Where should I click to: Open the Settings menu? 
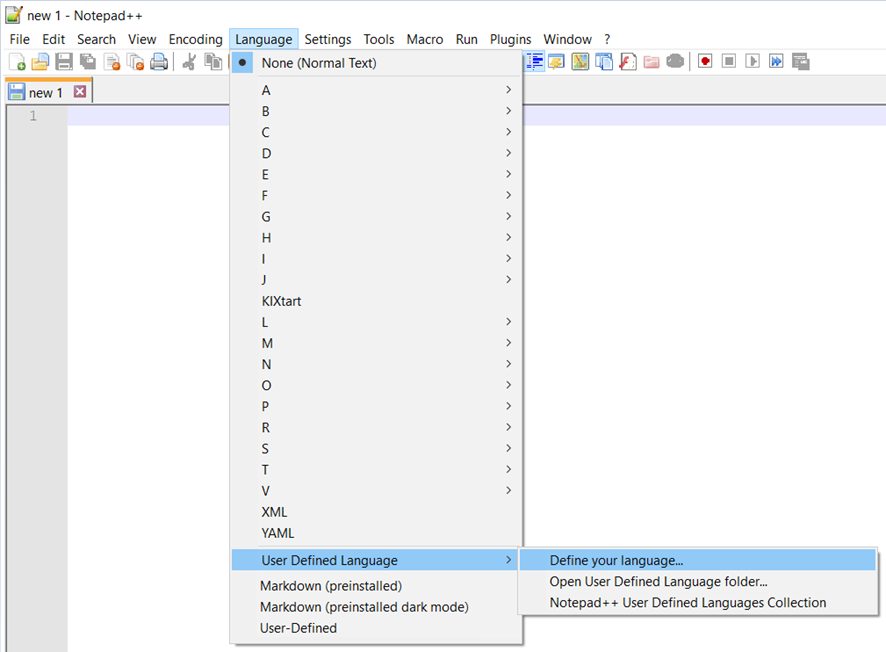328,39
